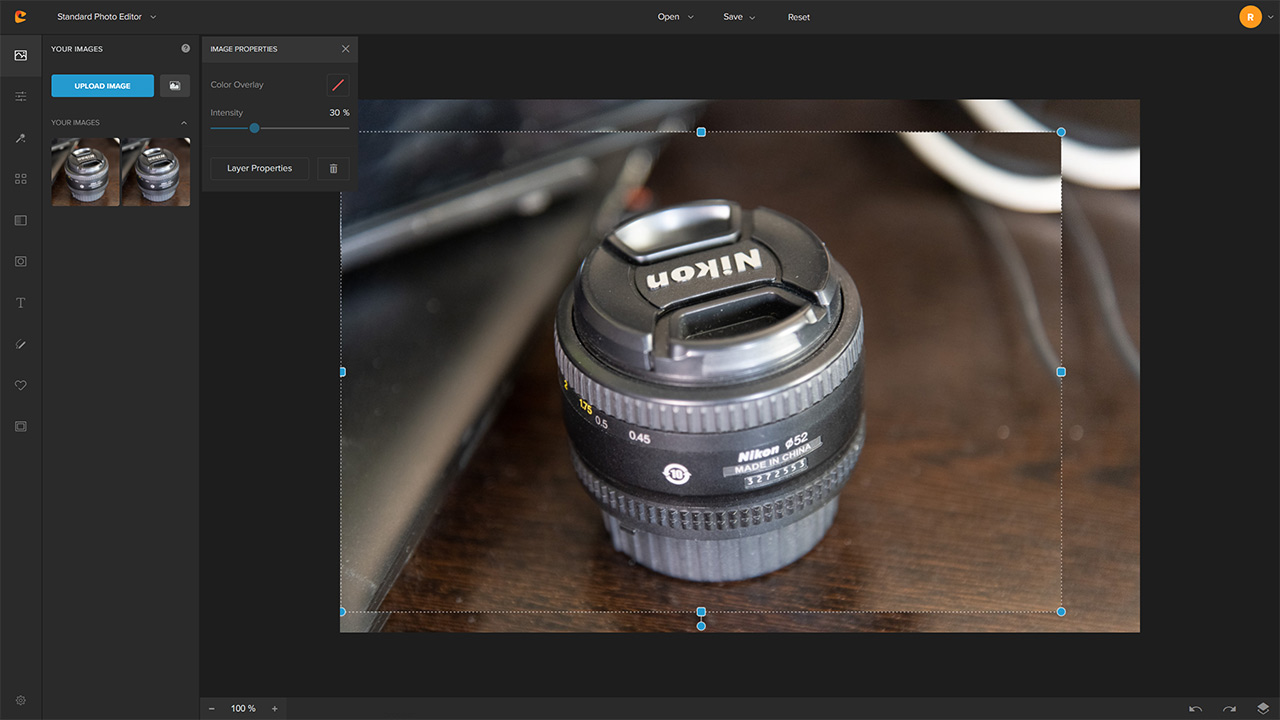Click the Upload Image button

pyautogui.click(x=103, y=86)
